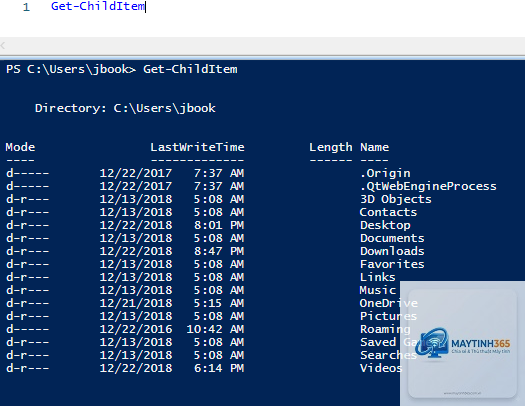
Task: Select the Documents folder name
Action: coord(392,238)
